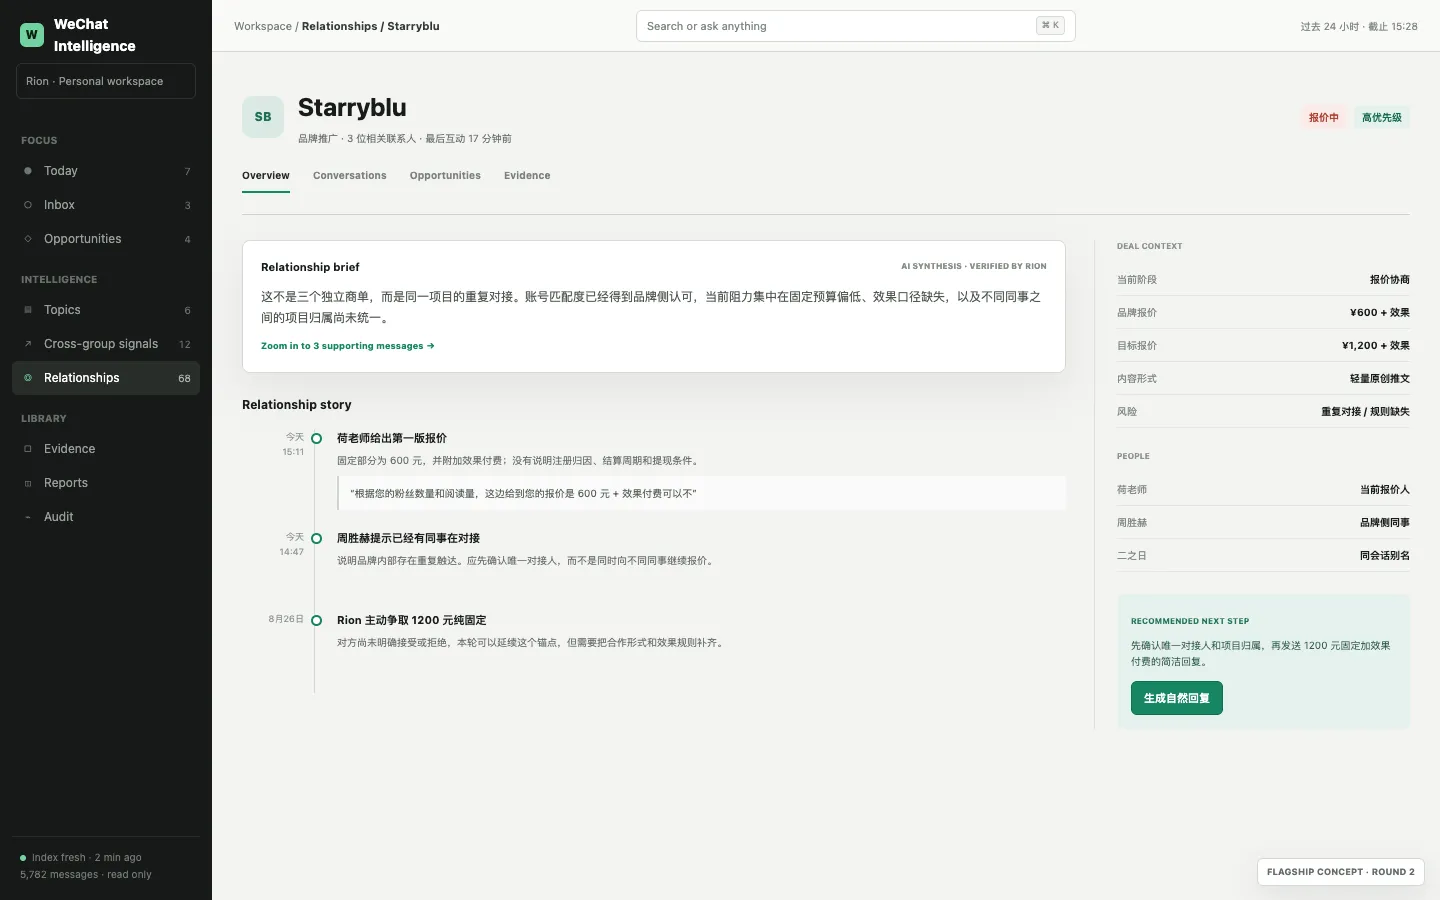Image resolution: width=1440 pixels, height=900 pixels.
Task: Click the 二之日 person row
Action: click(x=1263, y=556)
